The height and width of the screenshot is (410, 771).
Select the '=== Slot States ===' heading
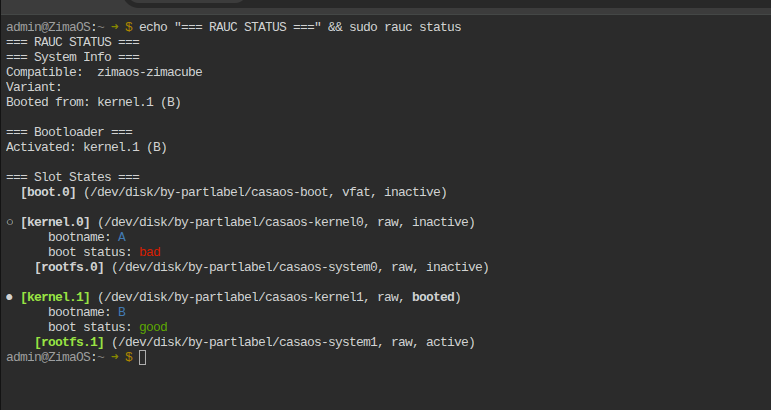click(x=73, y=177)
